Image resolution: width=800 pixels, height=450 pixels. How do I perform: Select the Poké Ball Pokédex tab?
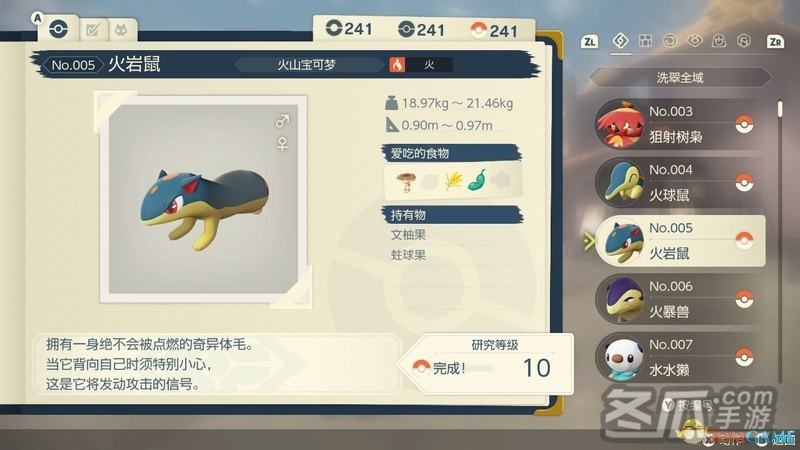click(58, 29)
